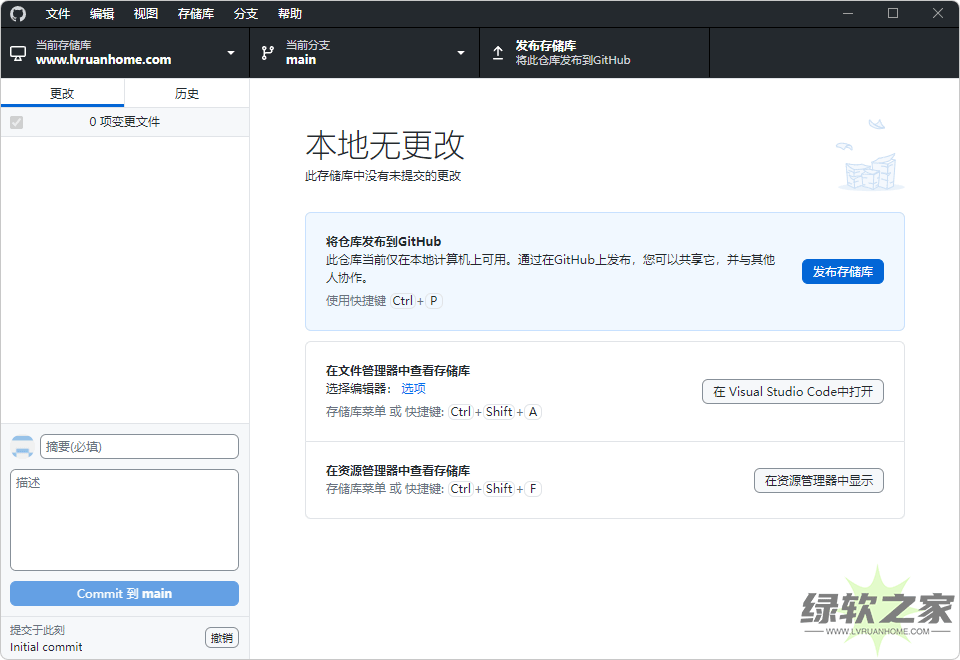The image size is (960, 660).
Task: Click the 撤销 undo commit button
Action: (x=222, y=638)
